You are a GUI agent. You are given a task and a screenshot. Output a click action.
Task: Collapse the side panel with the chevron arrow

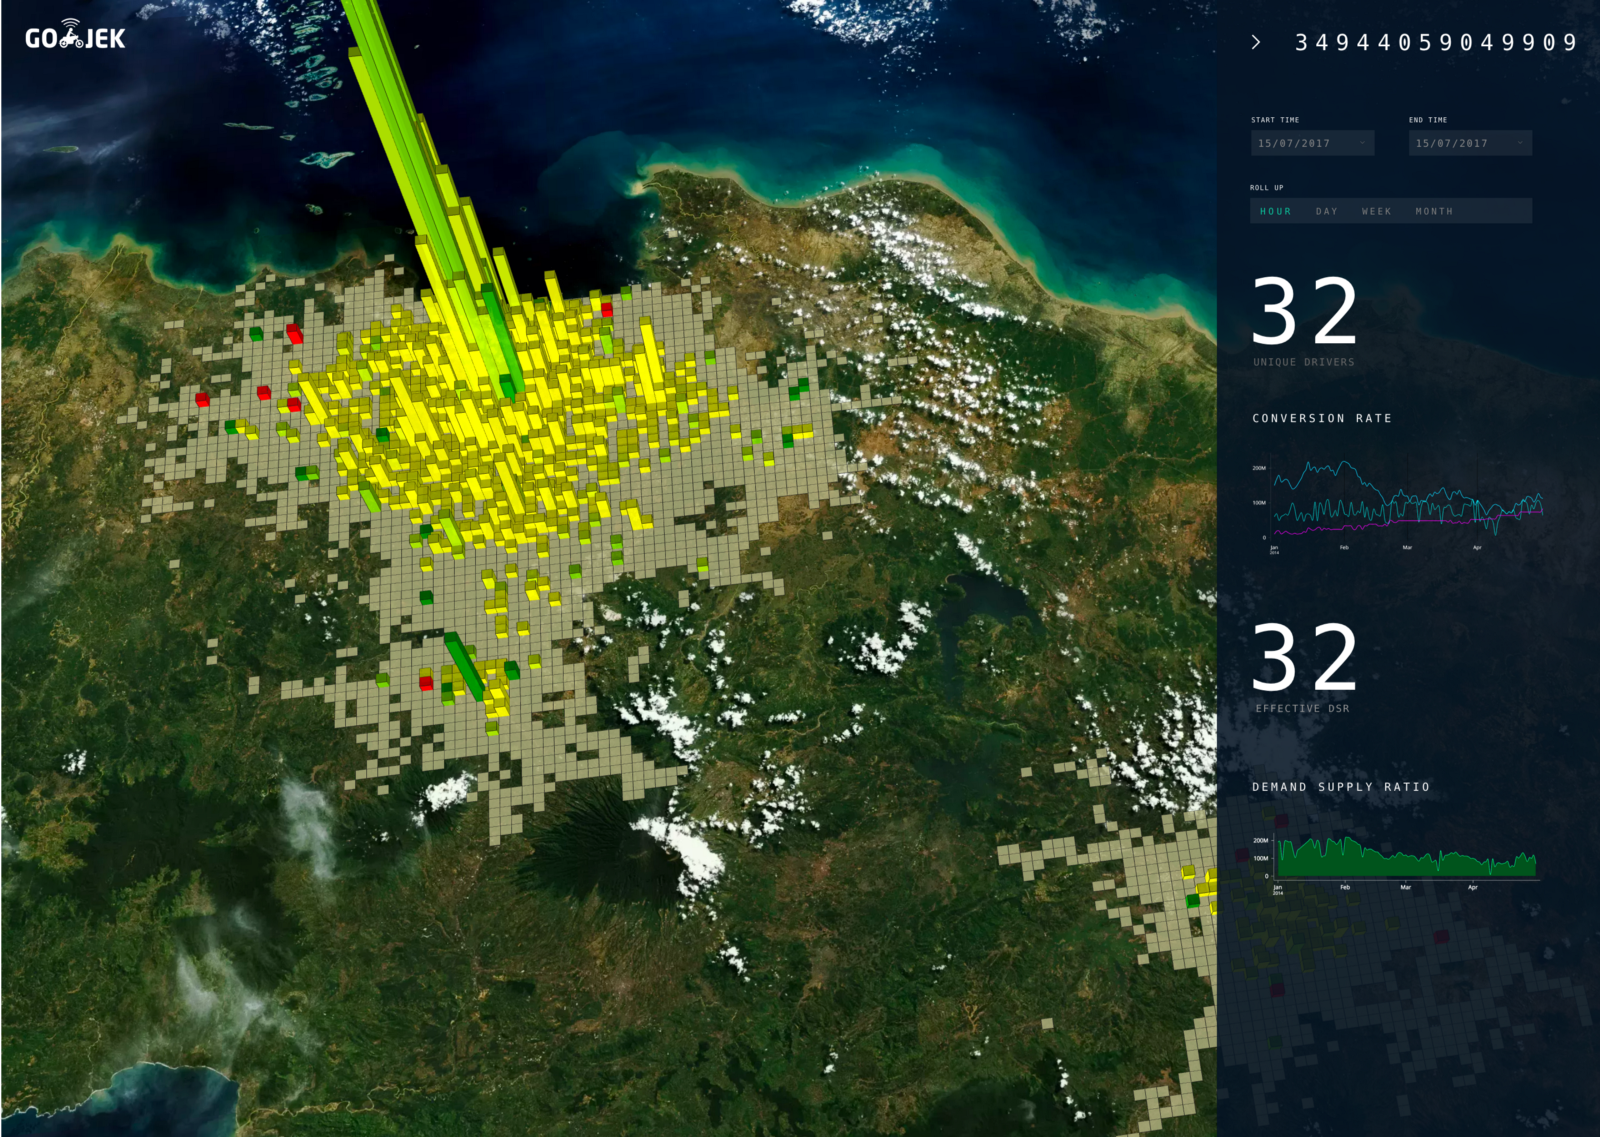pos(1256,42)
